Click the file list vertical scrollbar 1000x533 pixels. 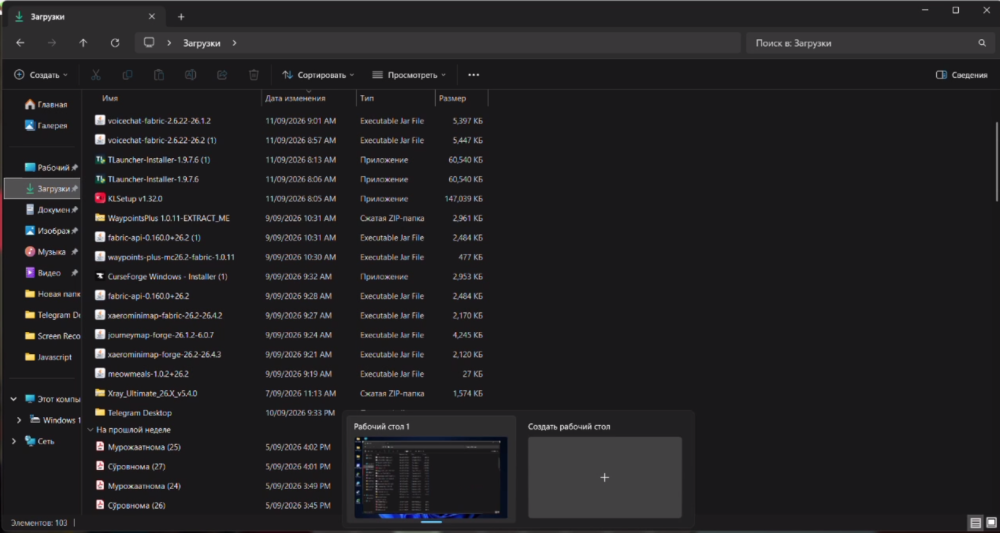996,162
